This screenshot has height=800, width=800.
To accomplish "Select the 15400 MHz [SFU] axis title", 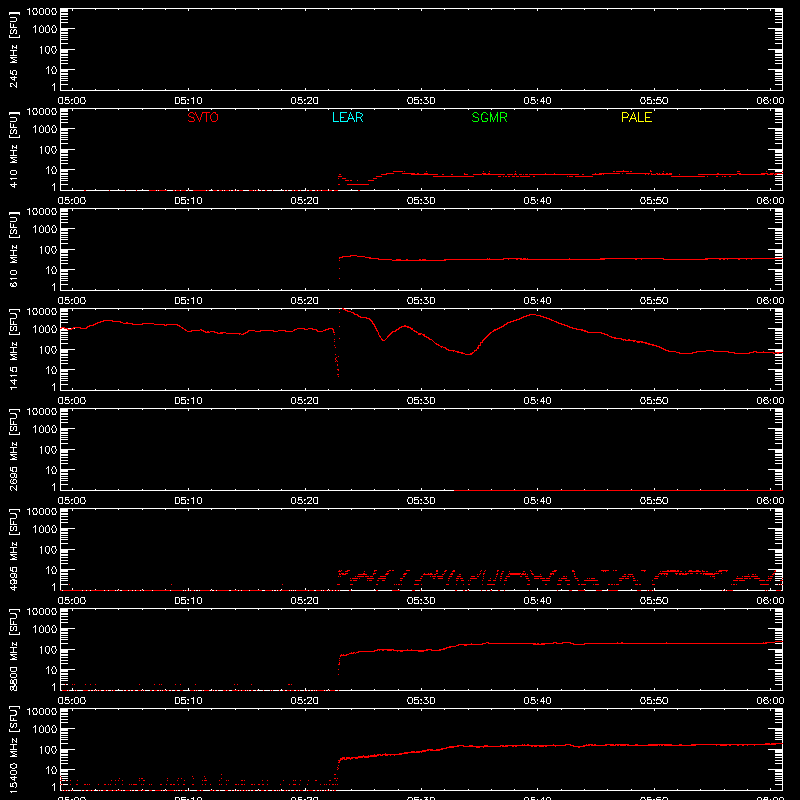I will tap(14, 749).
